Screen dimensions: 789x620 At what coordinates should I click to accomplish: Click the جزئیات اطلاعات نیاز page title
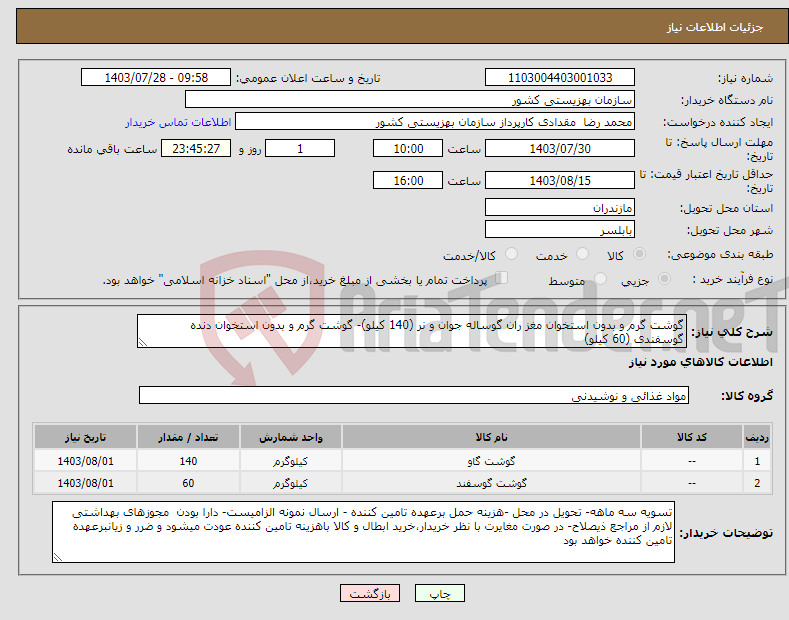[715, 27]
